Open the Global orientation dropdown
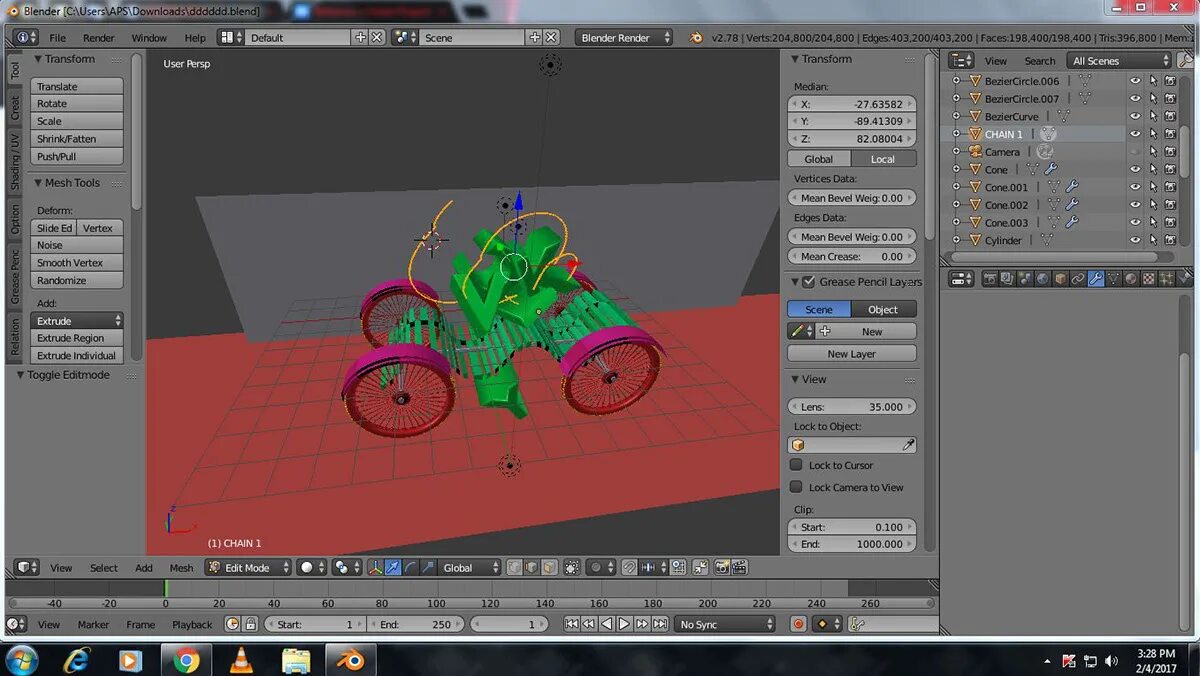Screen dimensions: 1200x676 coord(470,567)
